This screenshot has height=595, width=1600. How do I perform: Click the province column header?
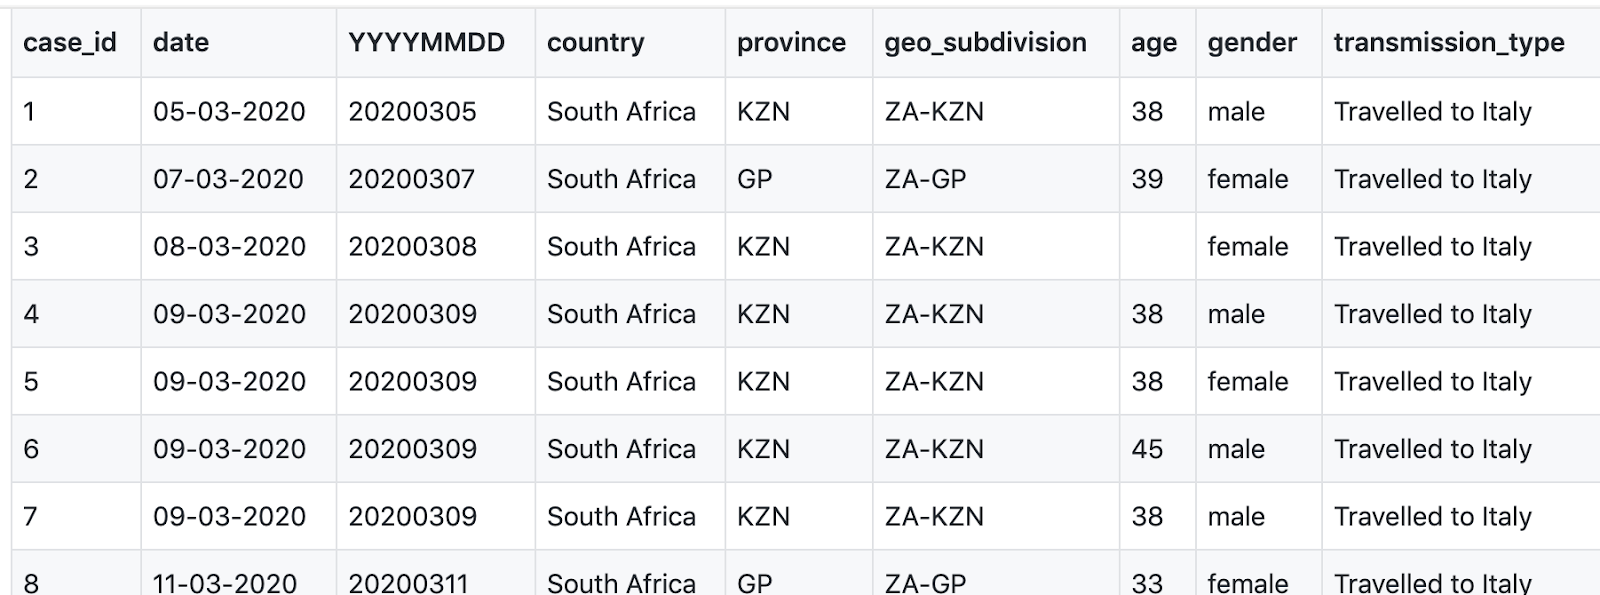point(791,43)
